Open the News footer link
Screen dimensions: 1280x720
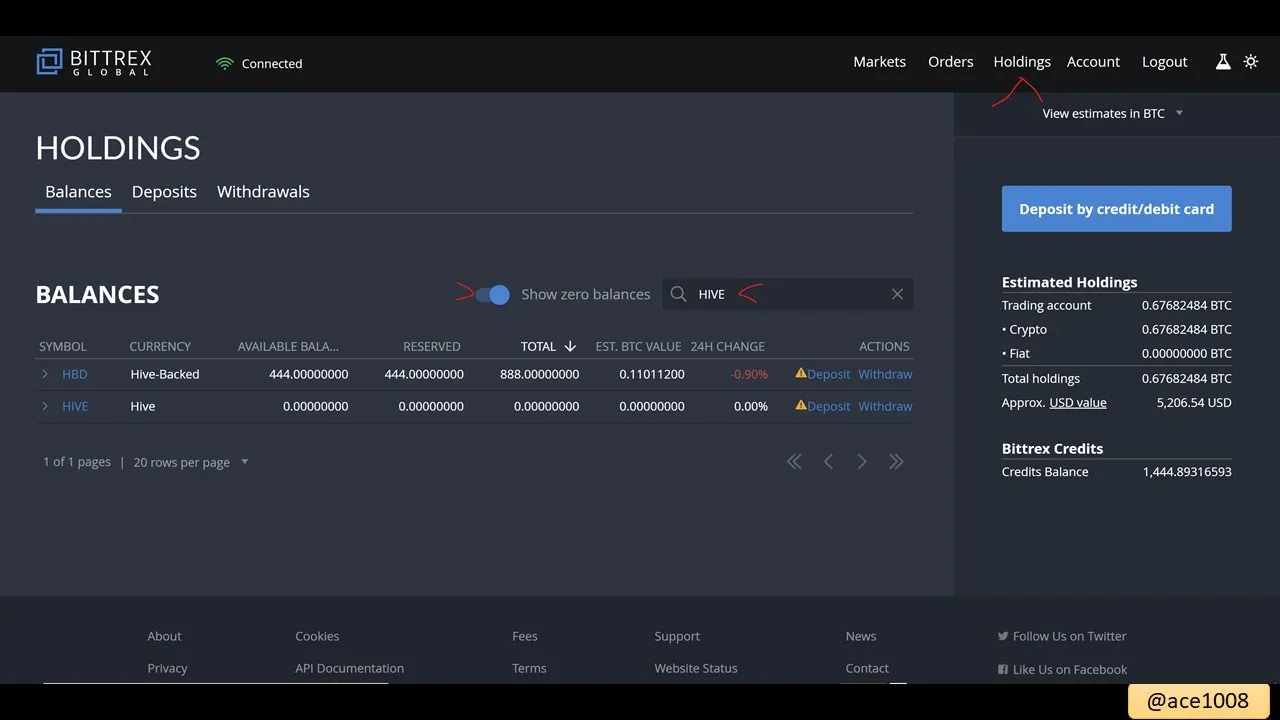coord(861,636)
